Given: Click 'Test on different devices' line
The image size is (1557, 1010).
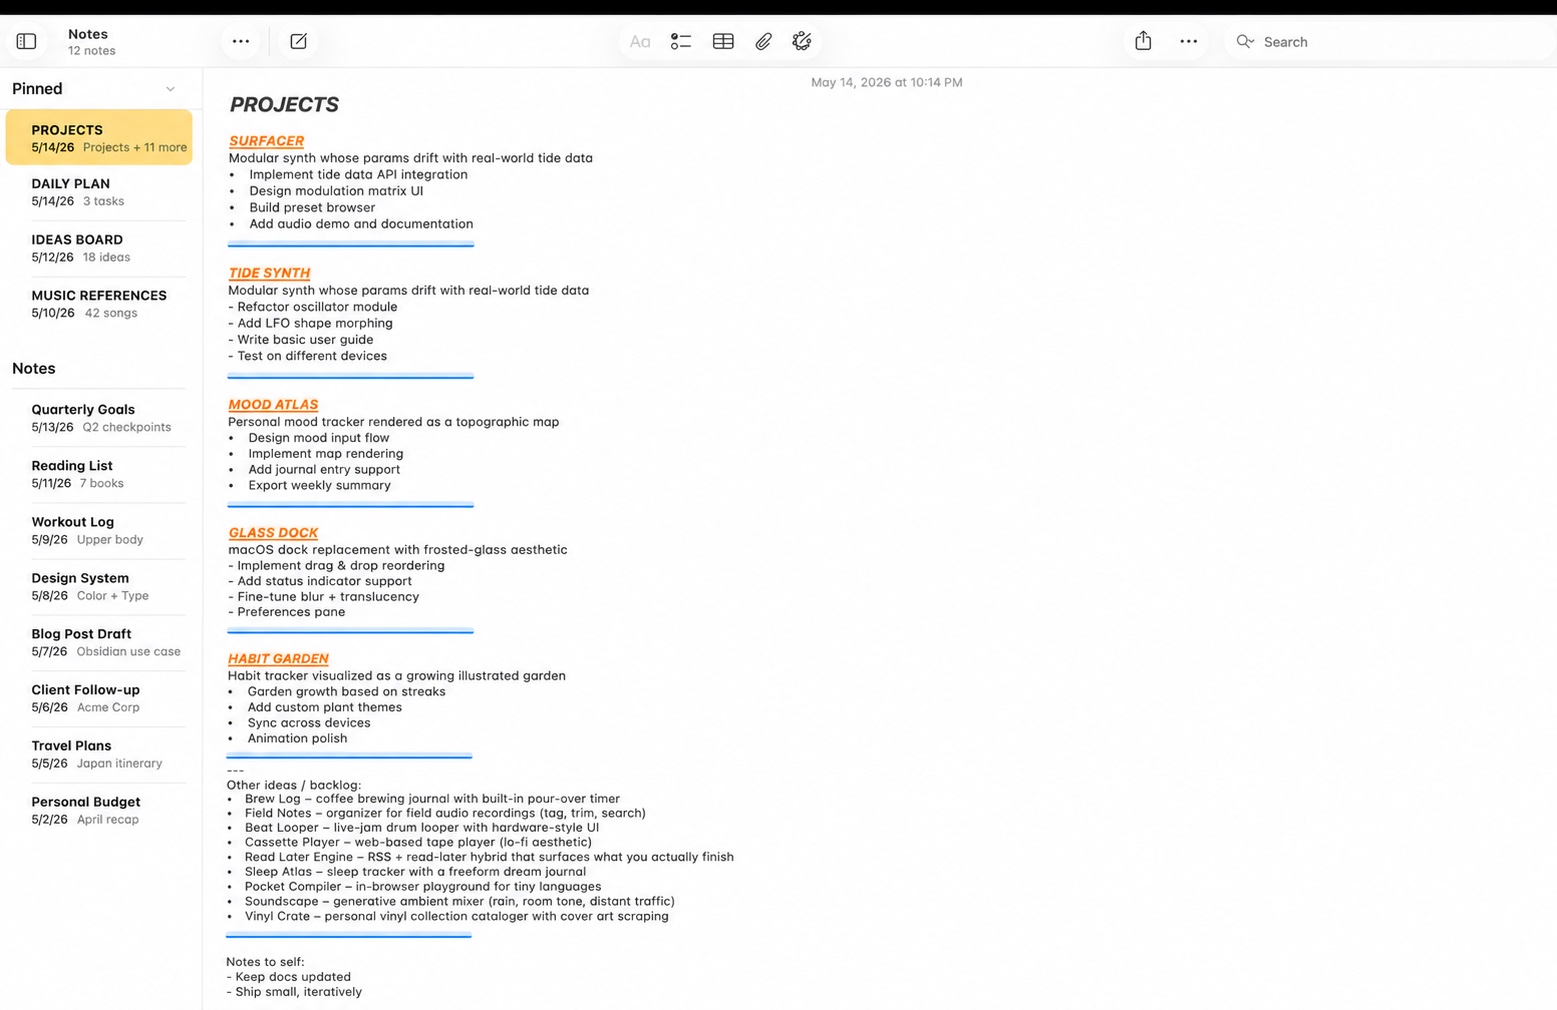Looking at the screenshot, I should (x=307, y=356).
